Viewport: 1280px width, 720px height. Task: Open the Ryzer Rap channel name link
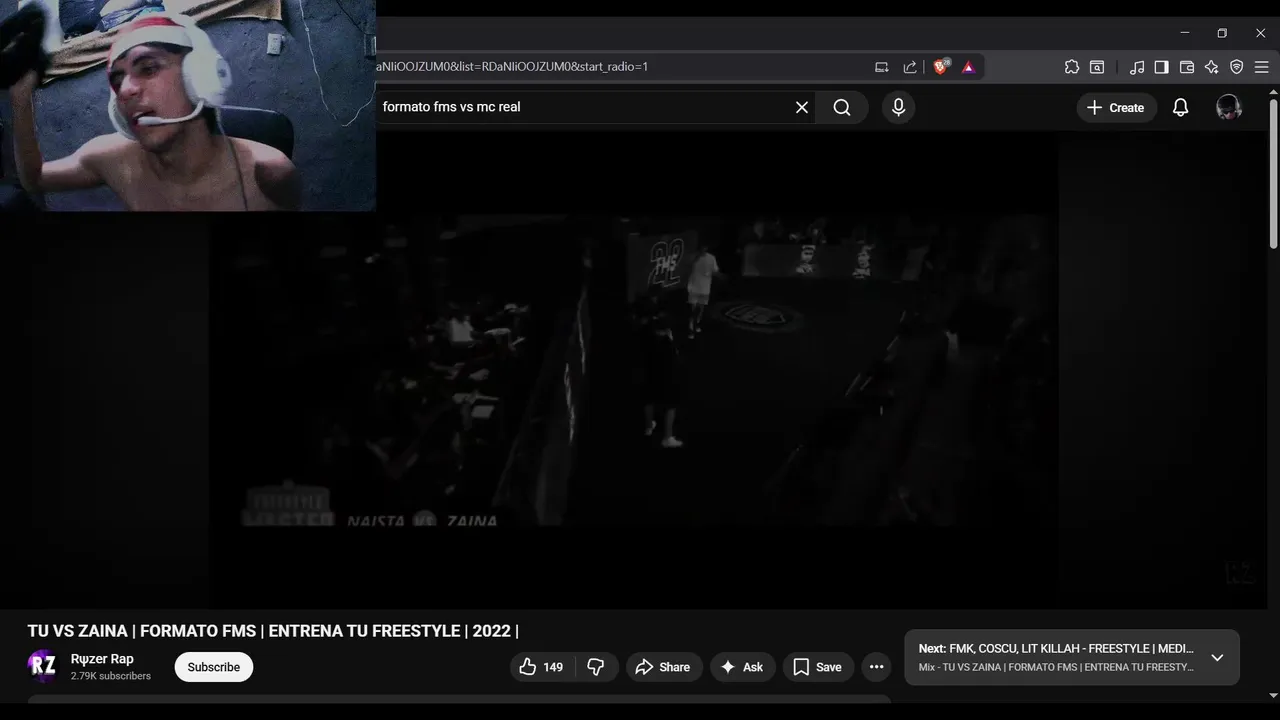click(x=102, y=659)
